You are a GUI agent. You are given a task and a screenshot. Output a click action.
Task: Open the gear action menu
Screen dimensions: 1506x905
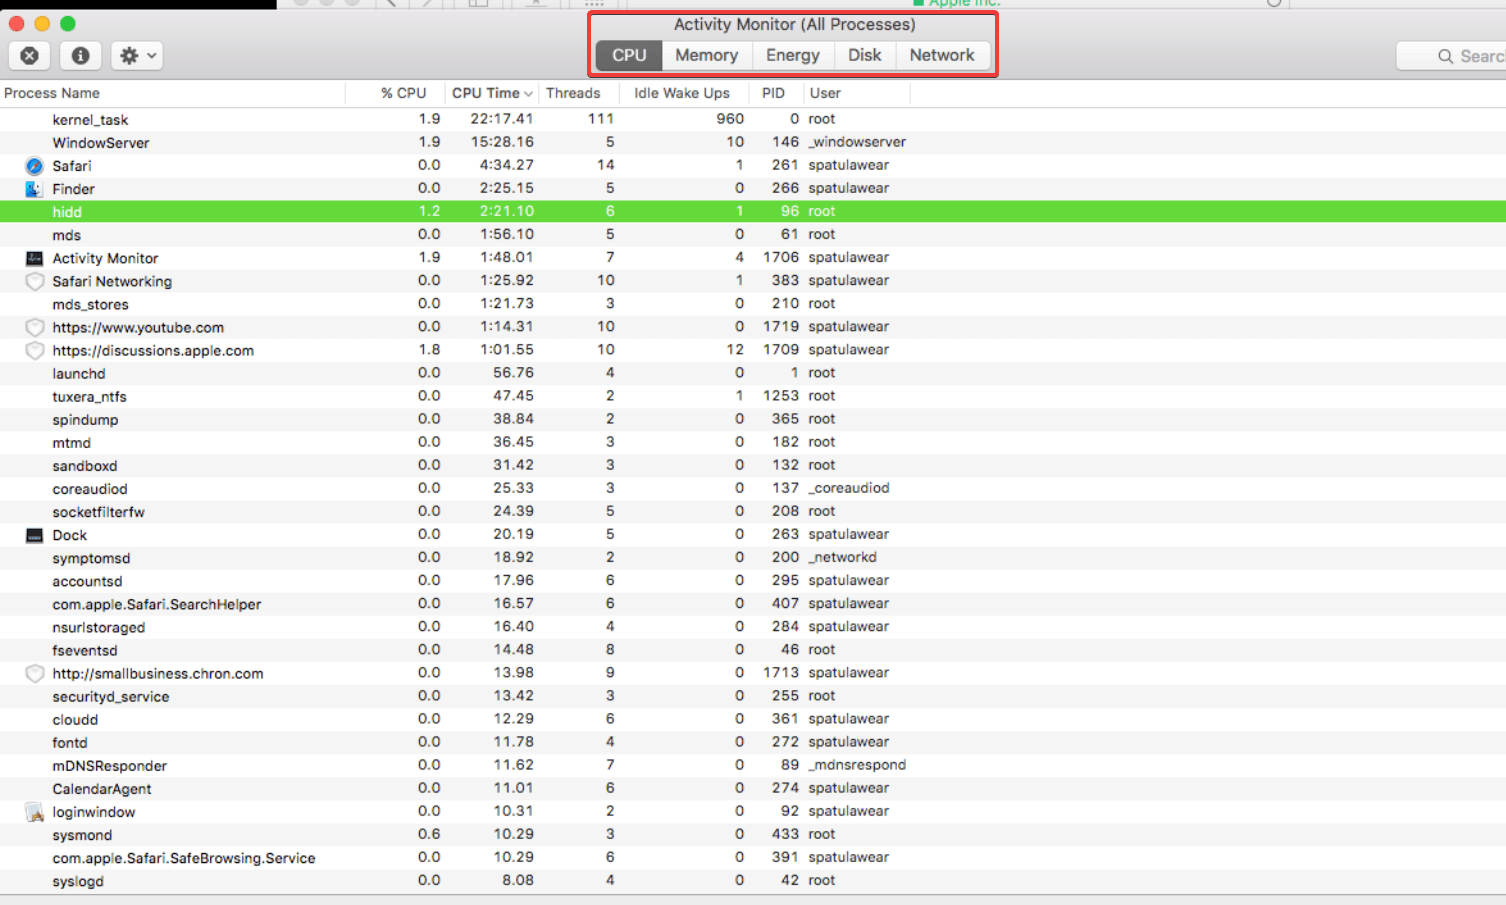[134, 56]
